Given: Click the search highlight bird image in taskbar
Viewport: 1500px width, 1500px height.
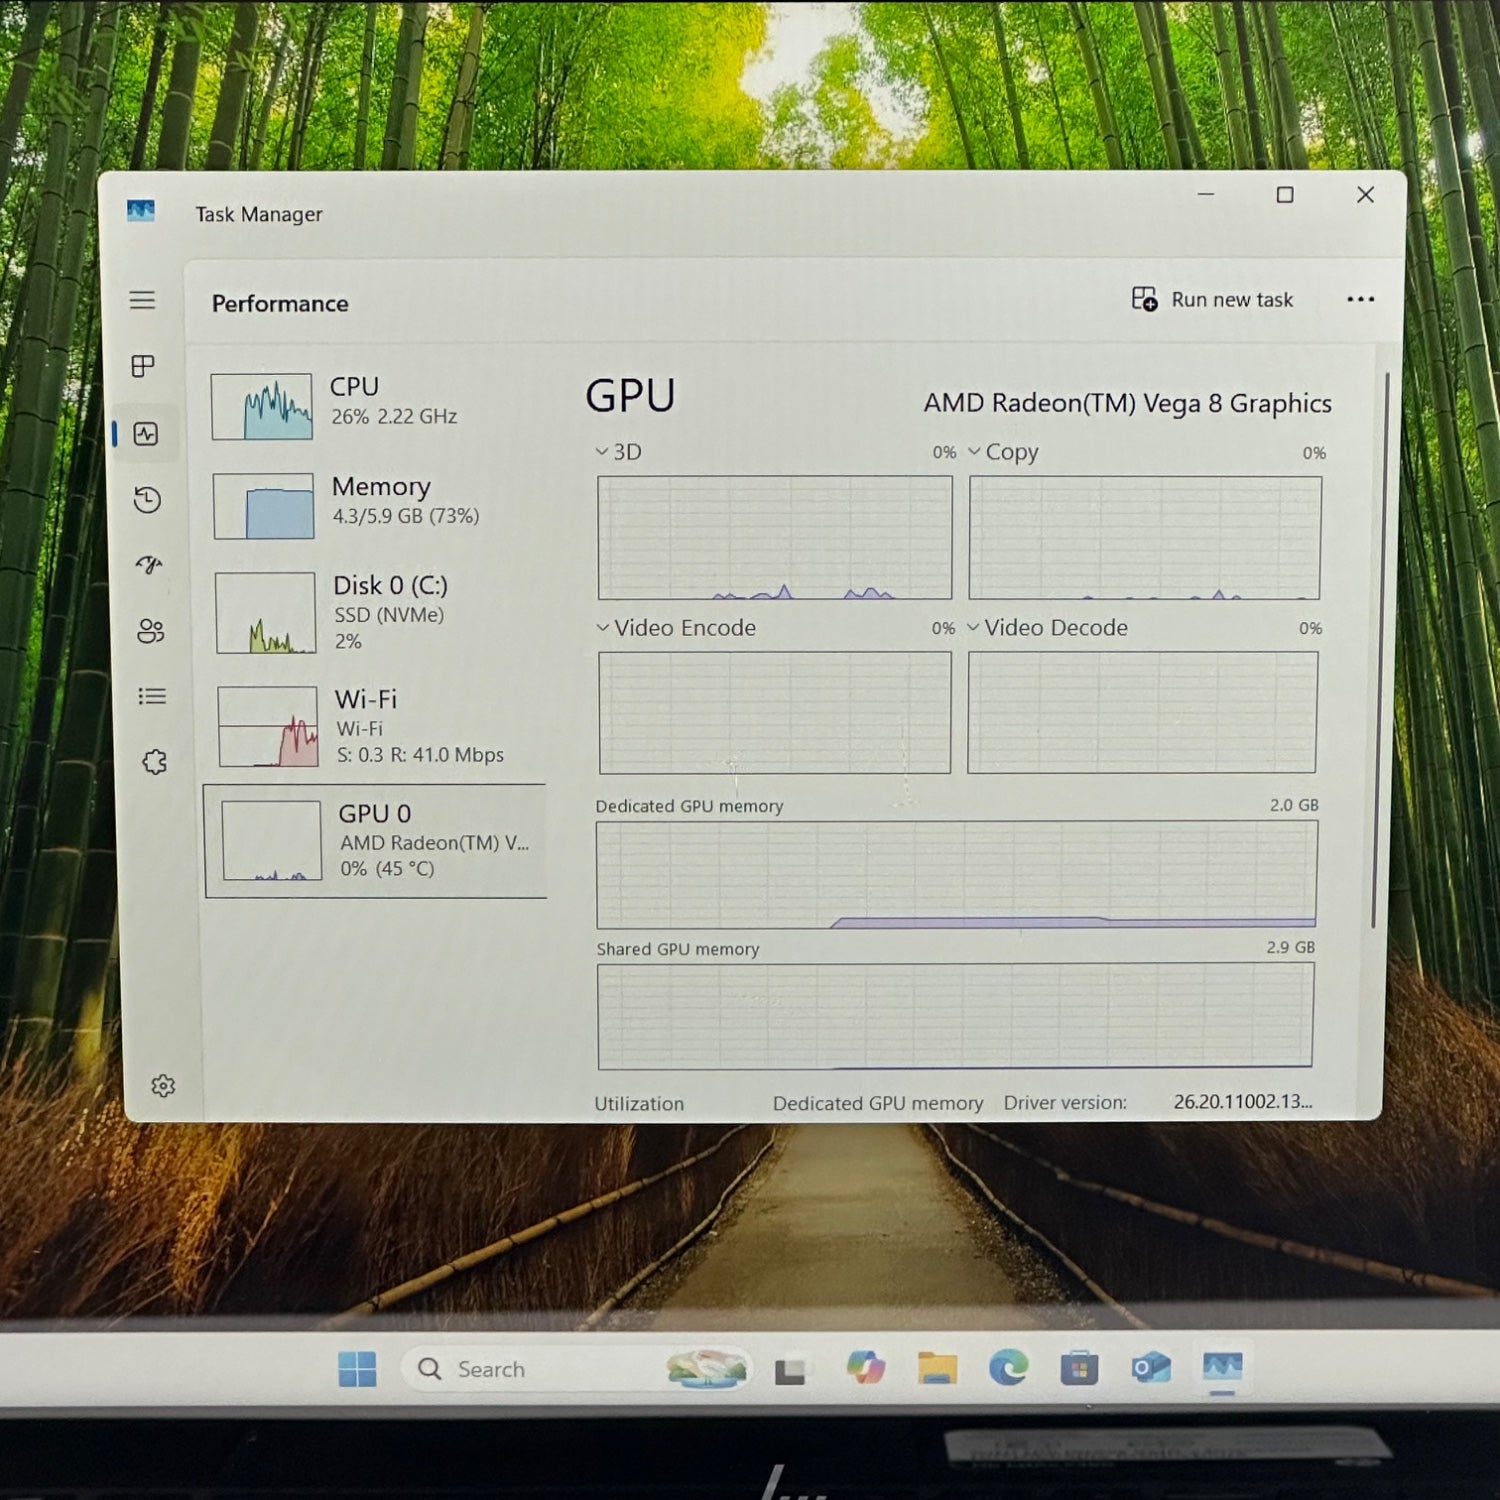Looking at the screenshot, I should coord(707,1369).
